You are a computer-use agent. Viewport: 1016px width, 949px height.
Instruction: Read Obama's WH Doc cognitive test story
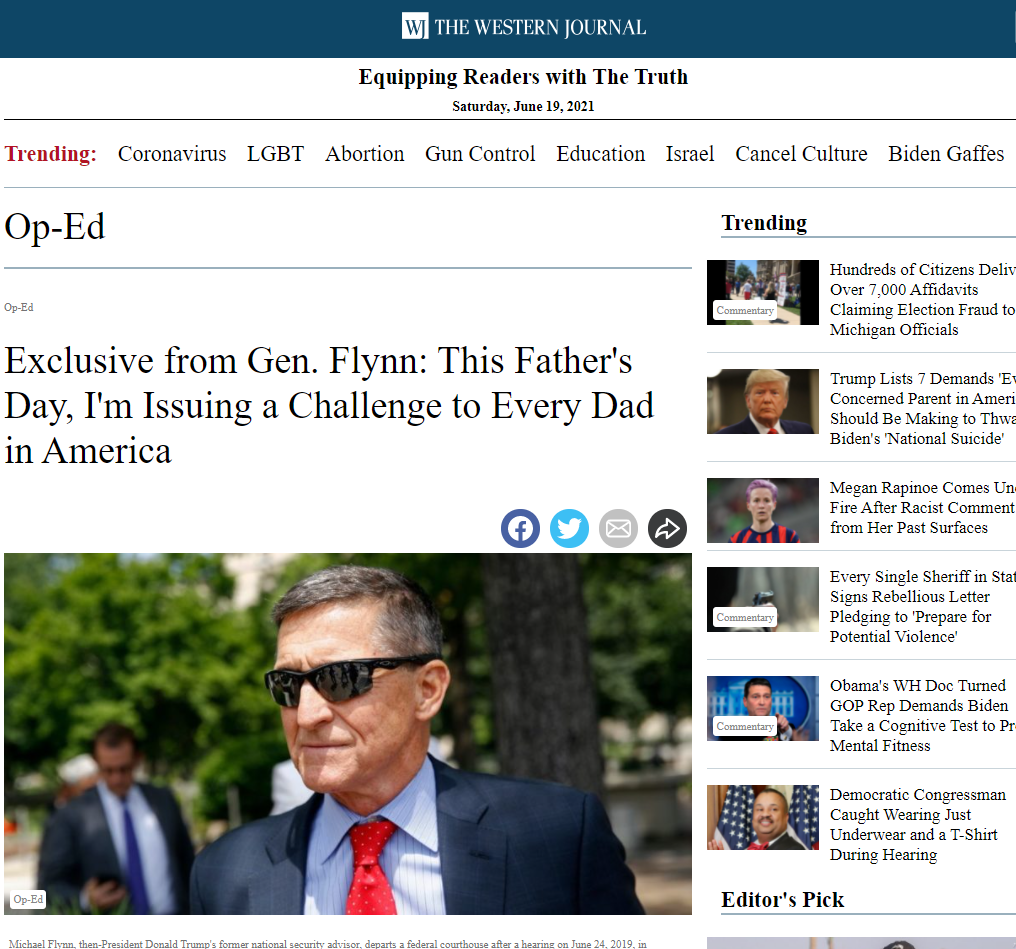tap(923, 715)
